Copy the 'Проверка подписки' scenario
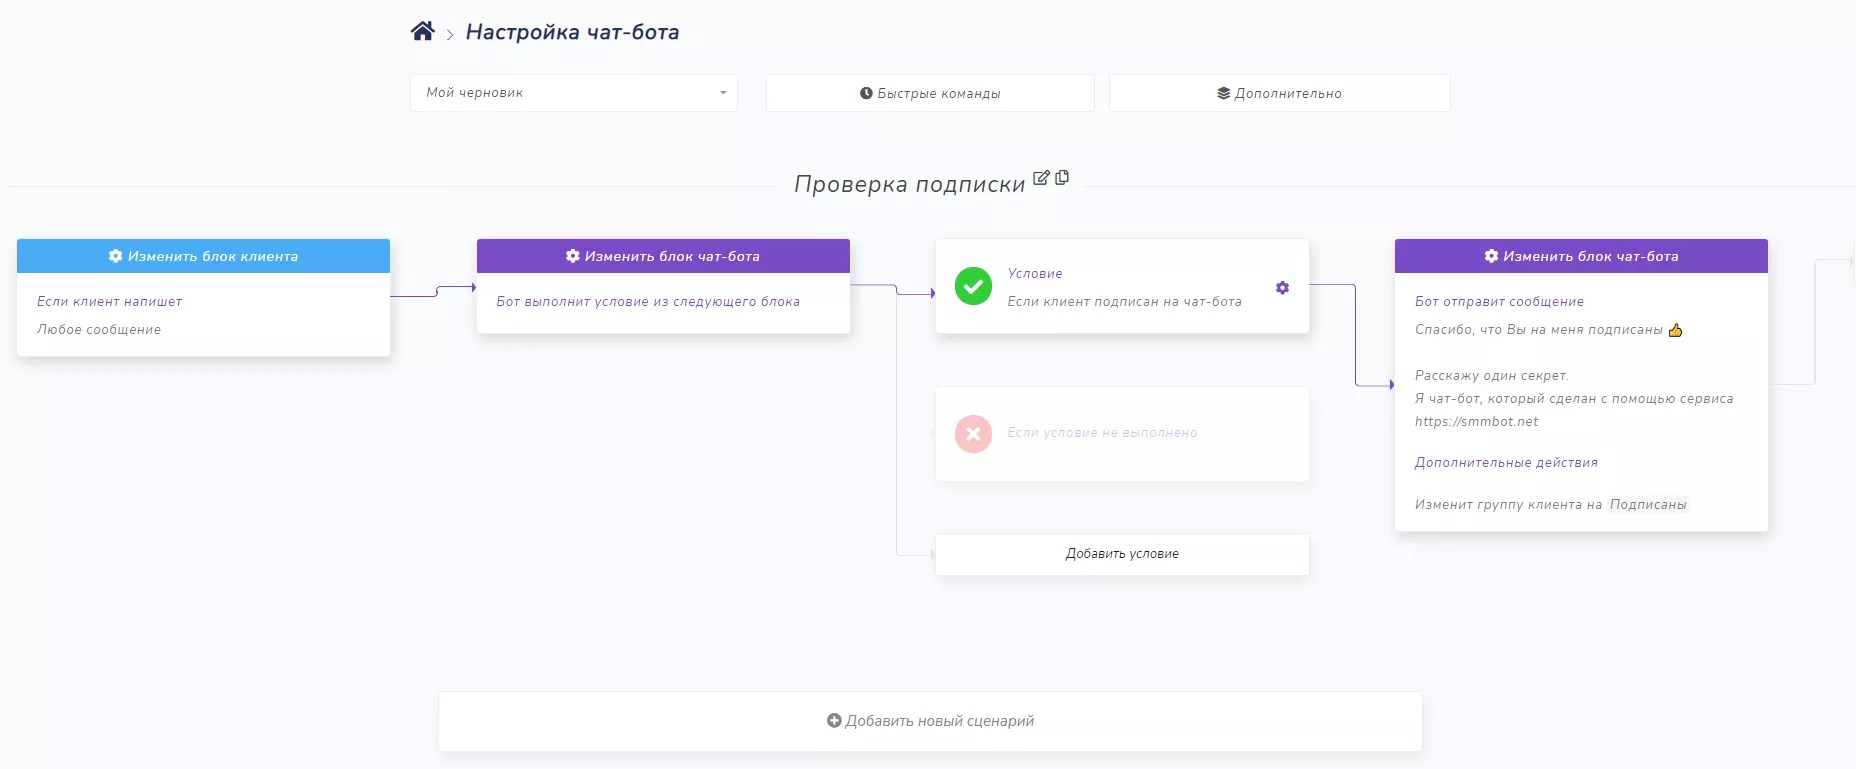The height and width of the screenshot is (769, 1856). tap(1062, 177)
